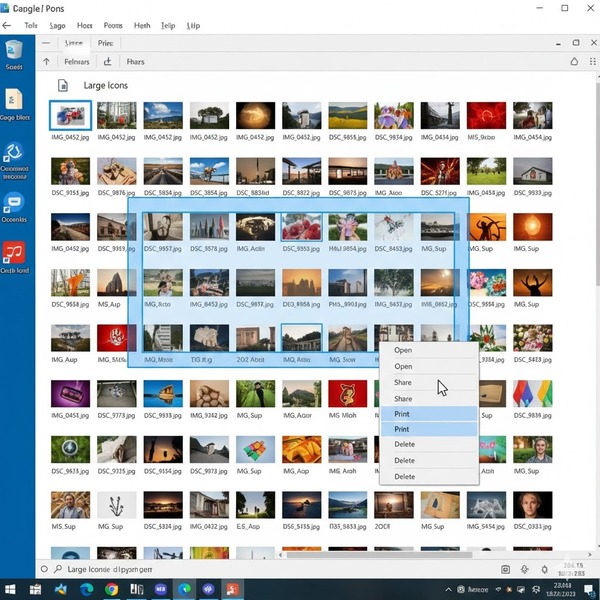Click the Fhars toolbar button
The image size is (600, 600).
[135, 62]
